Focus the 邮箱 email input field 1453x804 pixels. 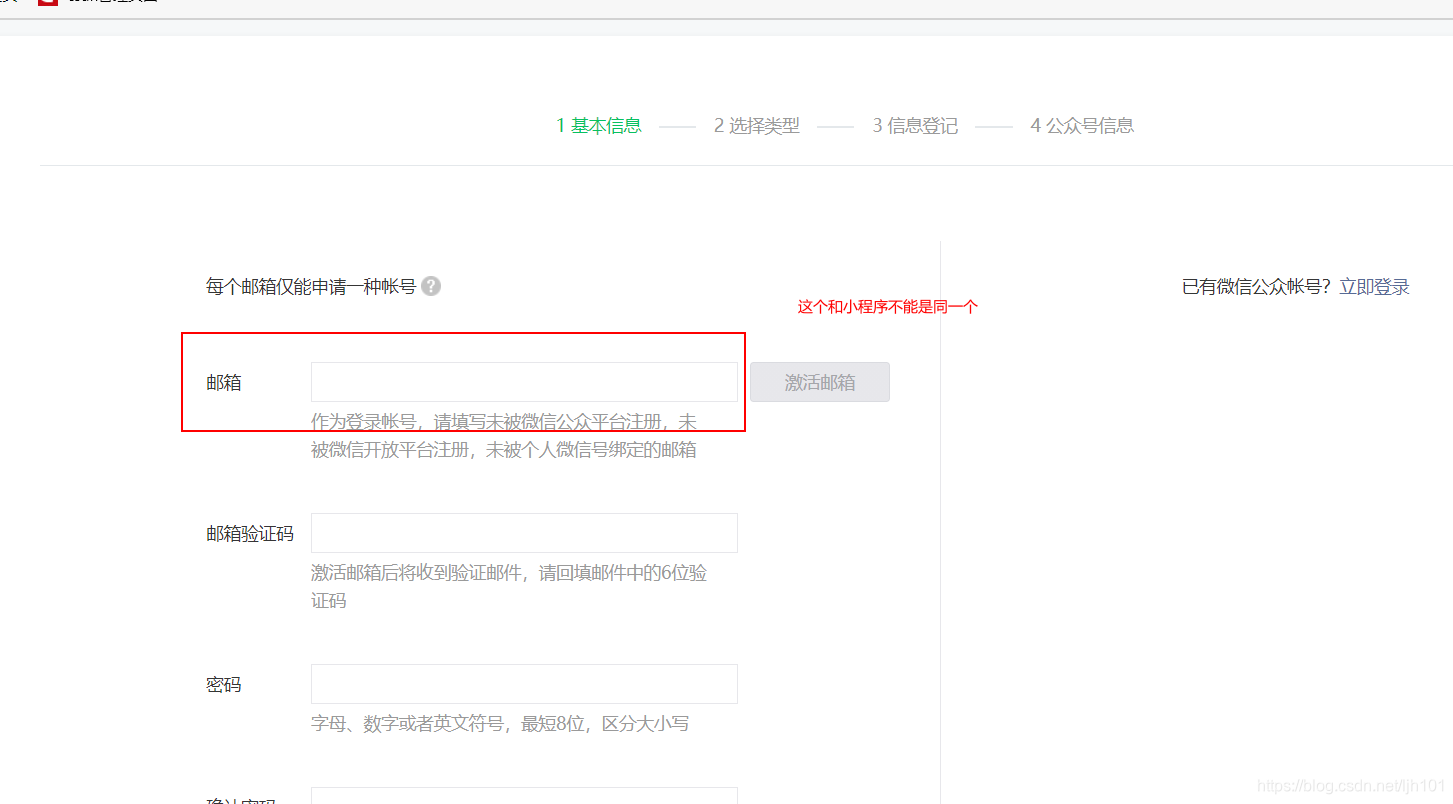coord(524,382)
